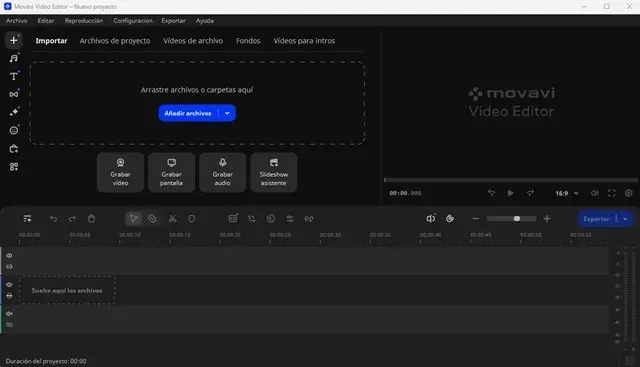Click the subtitles CC icon in timeline toolbar
Image resolution: width=640 pixels, height=367 pixels.
233,218
